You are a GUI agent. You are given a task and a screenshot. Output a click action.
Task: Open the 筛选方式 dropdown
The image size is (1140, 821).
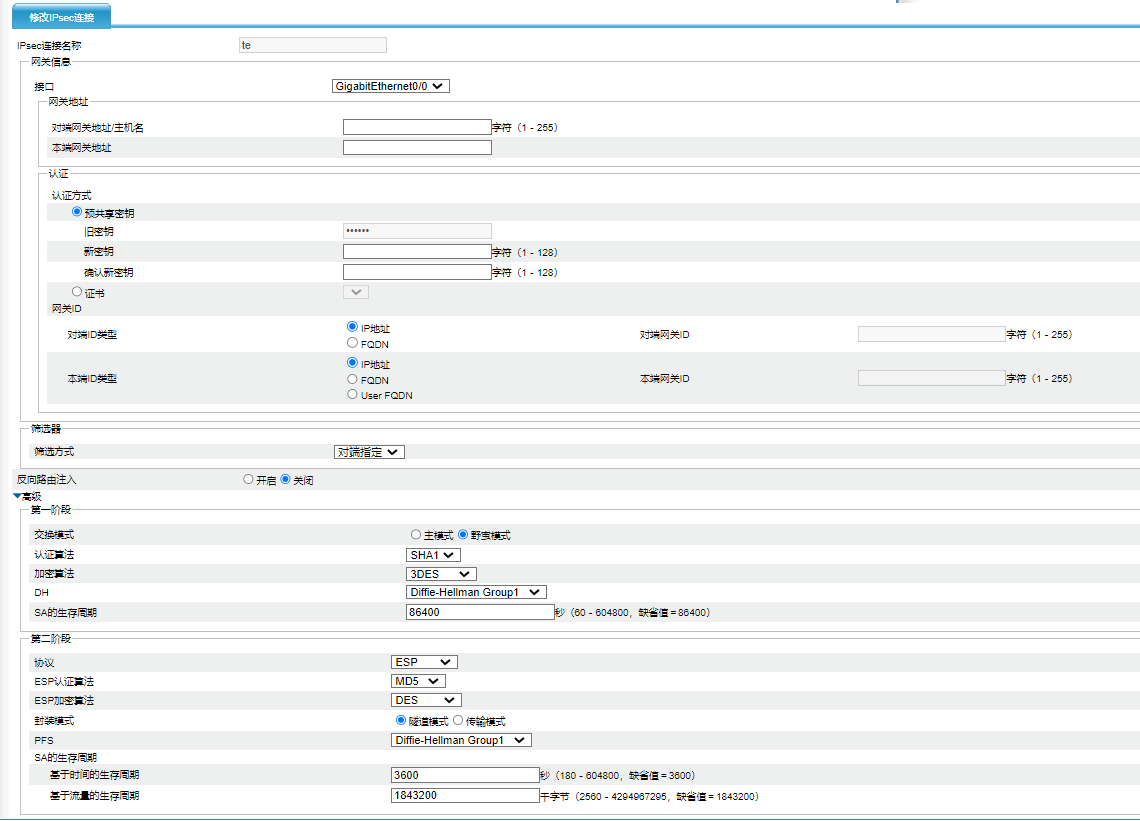369,452
